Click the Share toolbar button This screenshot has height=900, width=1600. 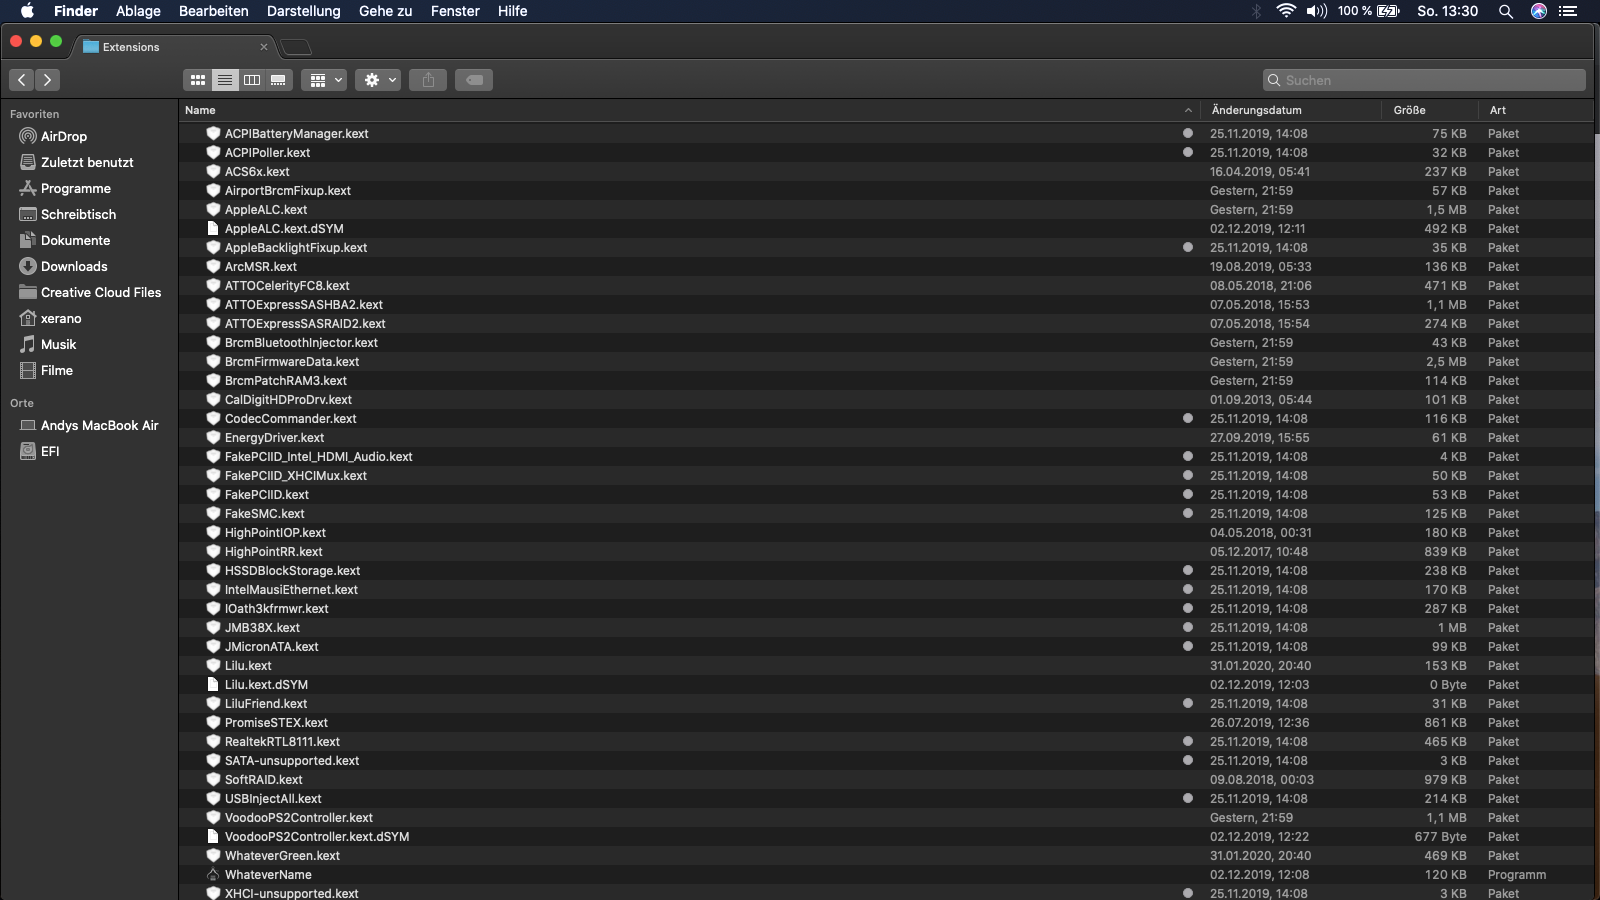pos(428,80)
